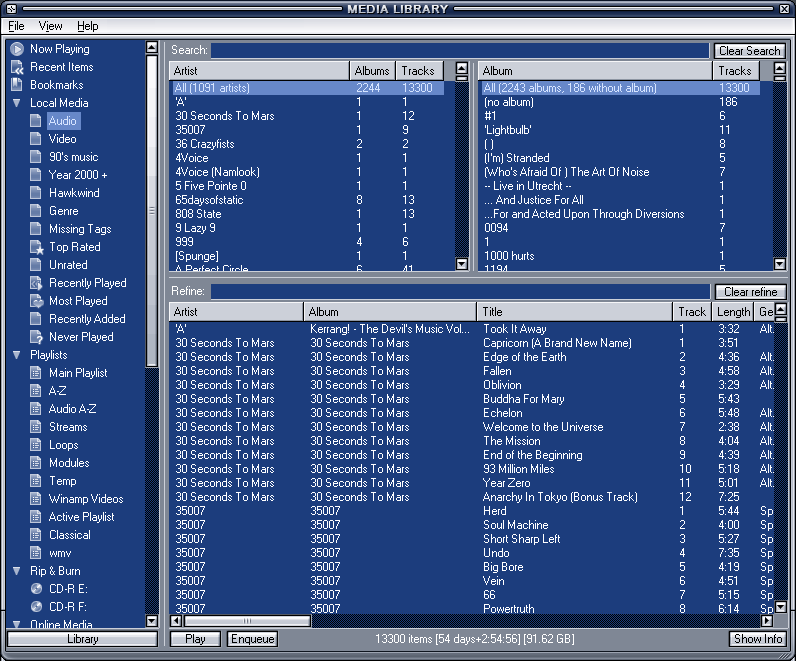Click the Streams playlist icon

pos(36,427)
